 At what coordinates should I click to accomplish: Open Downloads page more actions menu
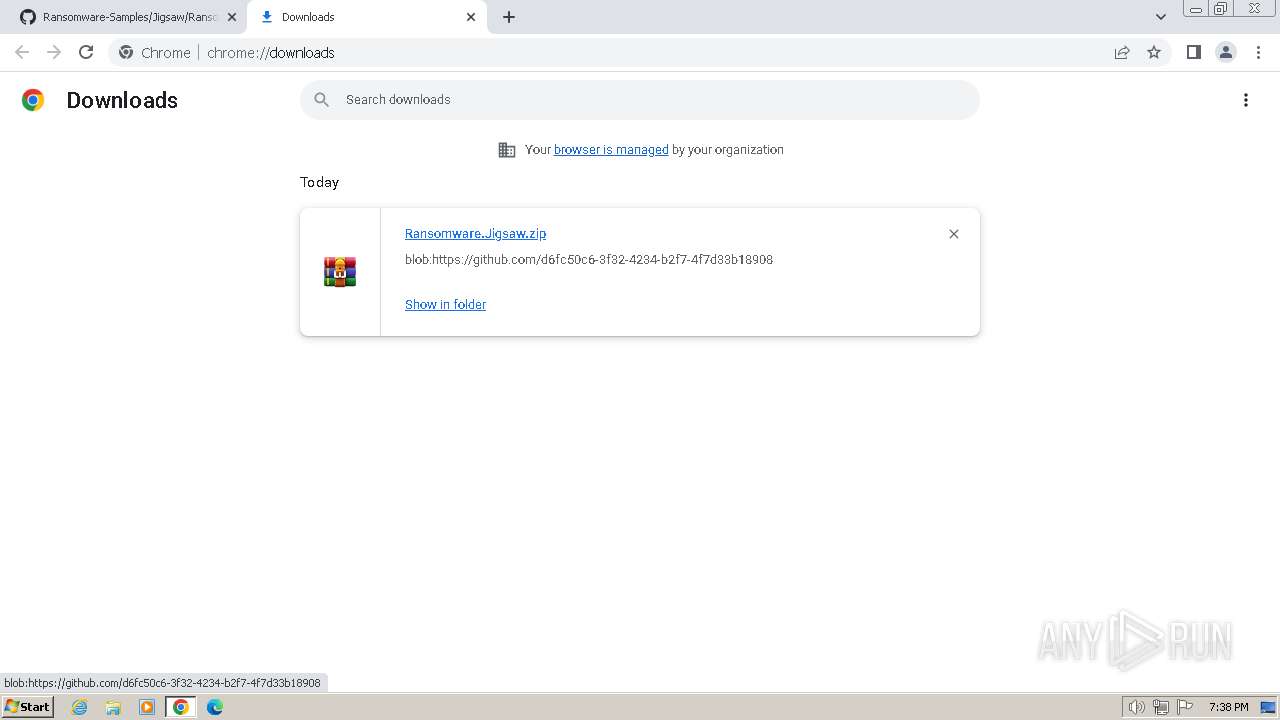tap(1245, 100)
